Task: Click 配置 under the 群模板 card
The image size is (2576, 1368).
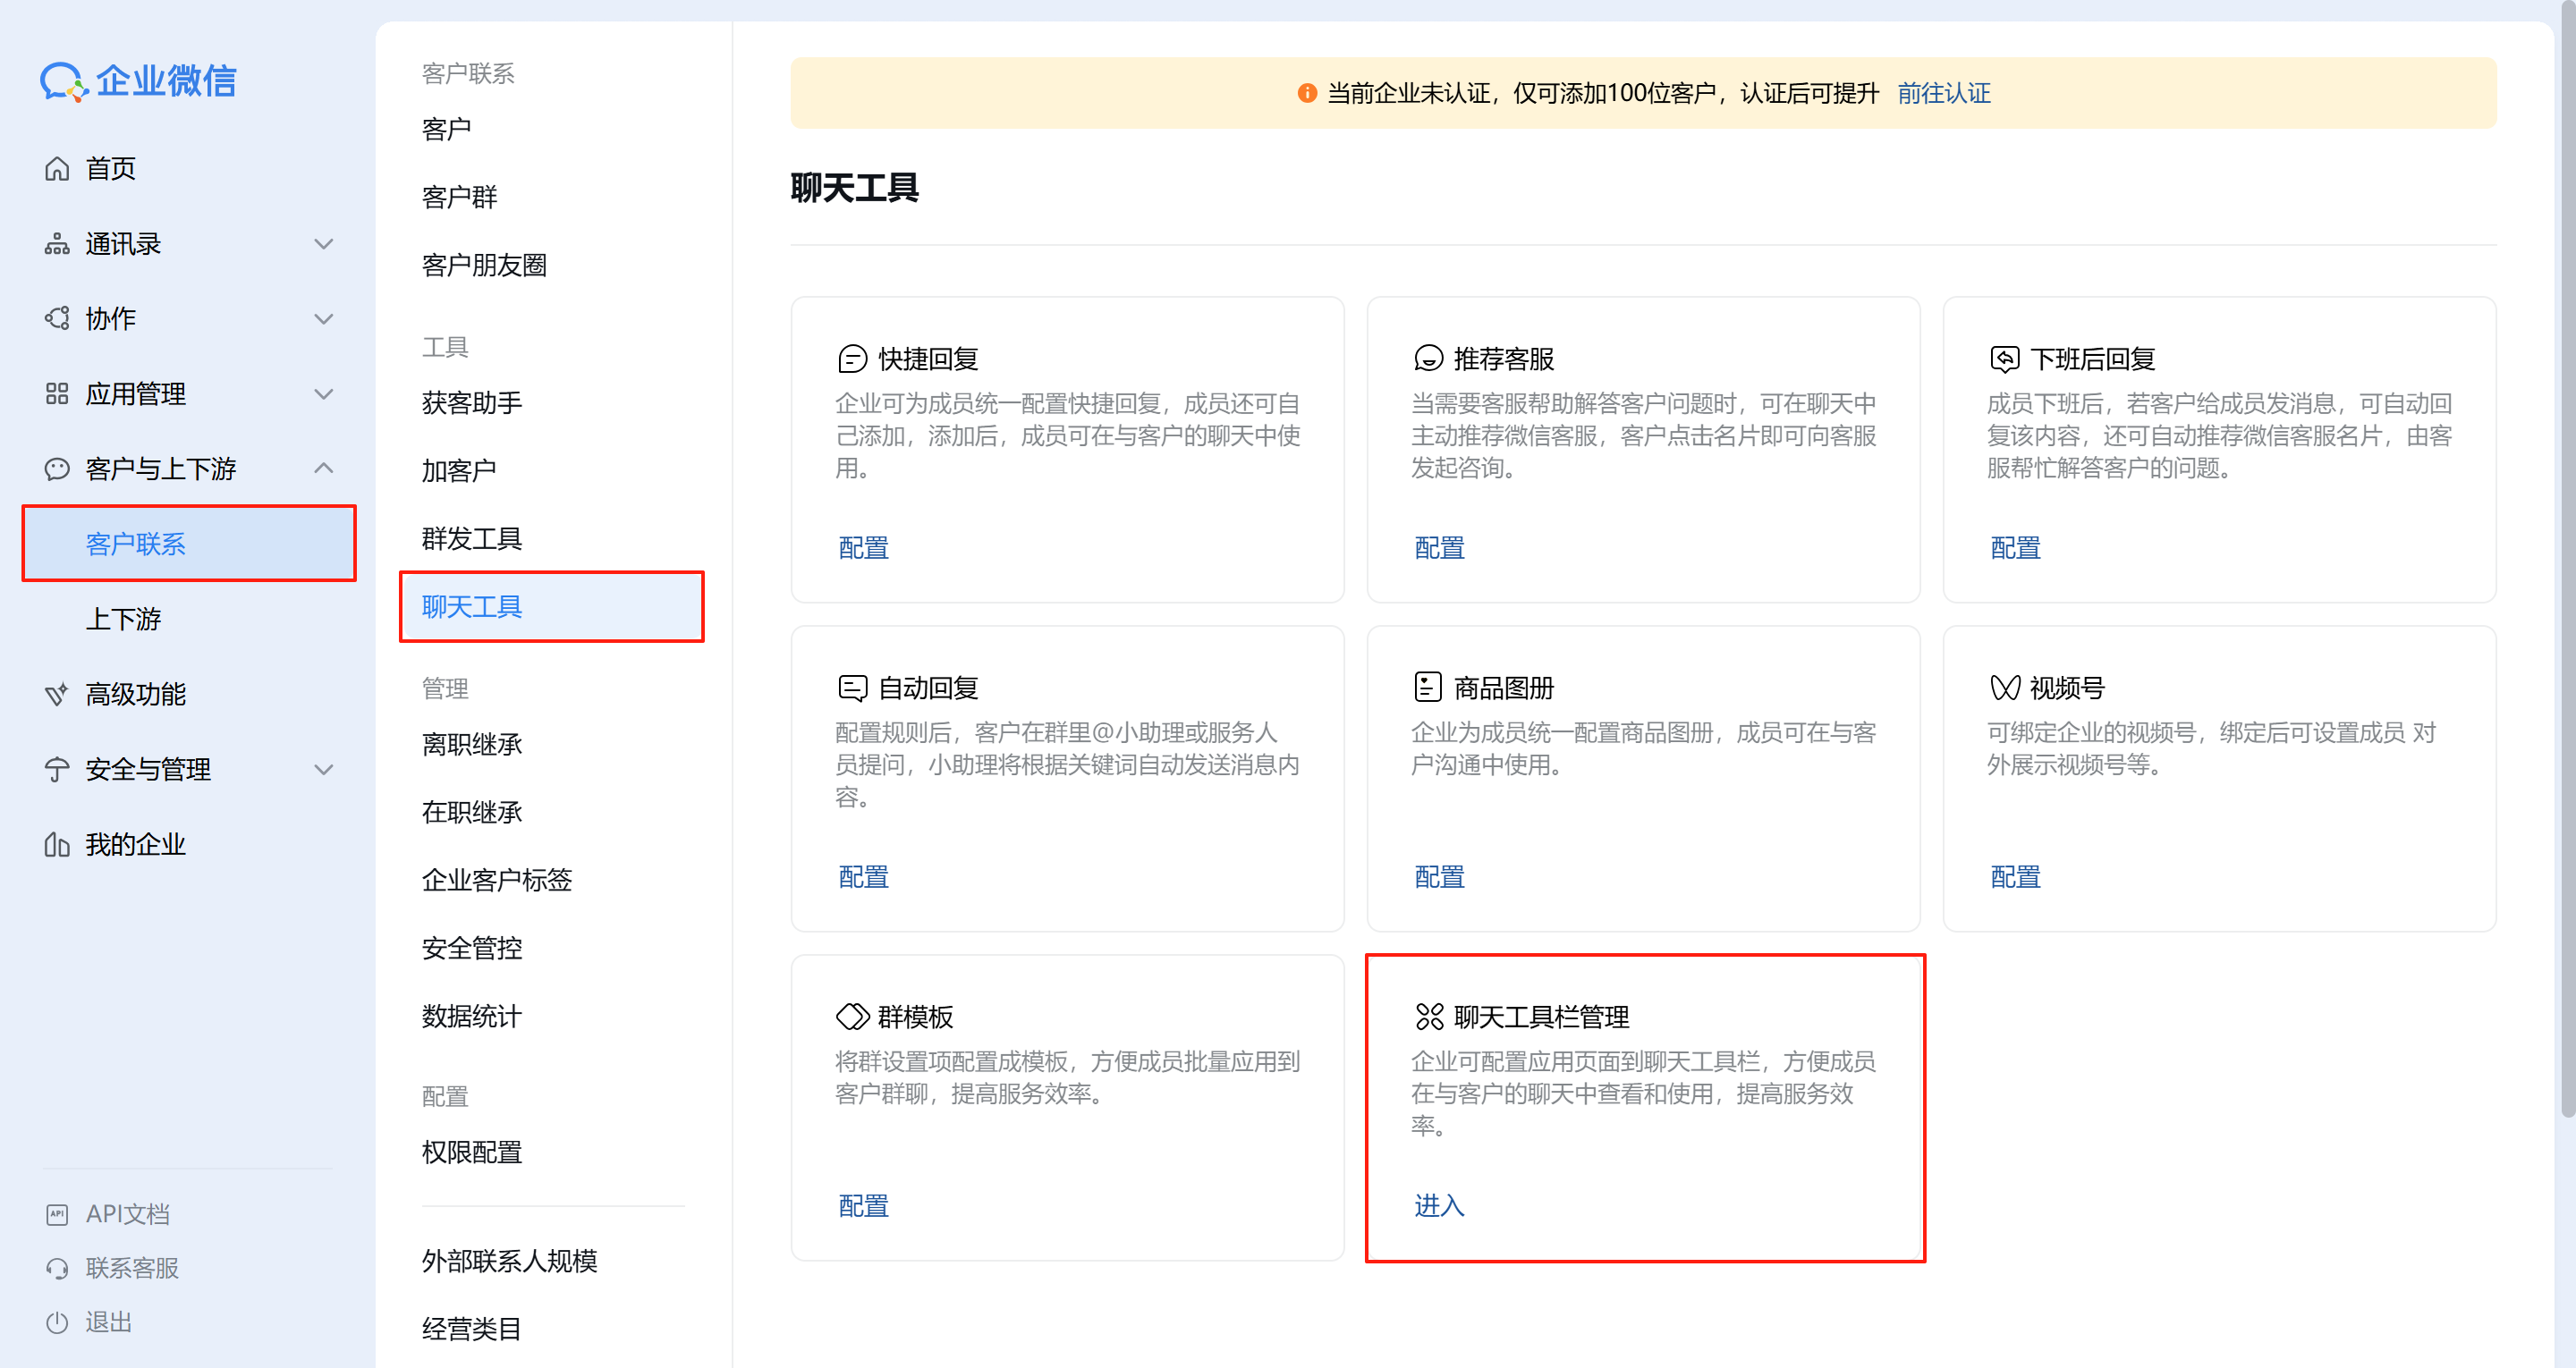Action: (862, 1206)
